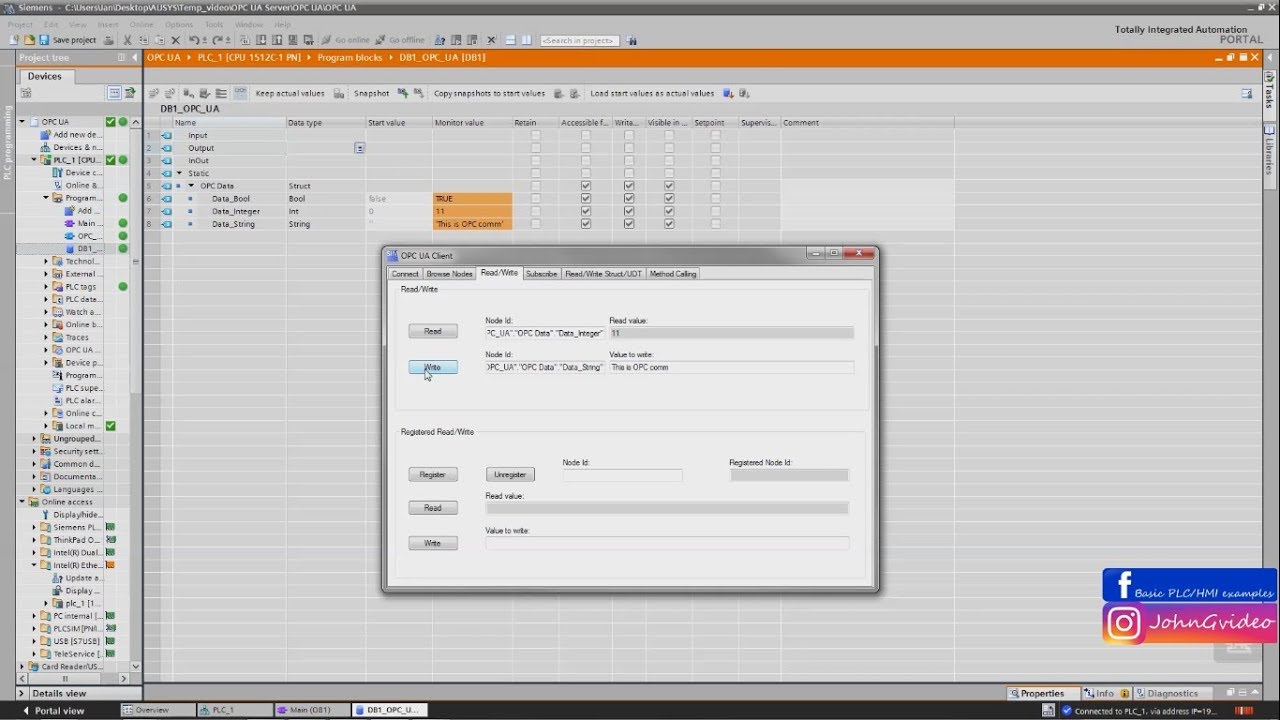Click the Registered Read/Write Node Id field
1280x720 pixels.
622,476
